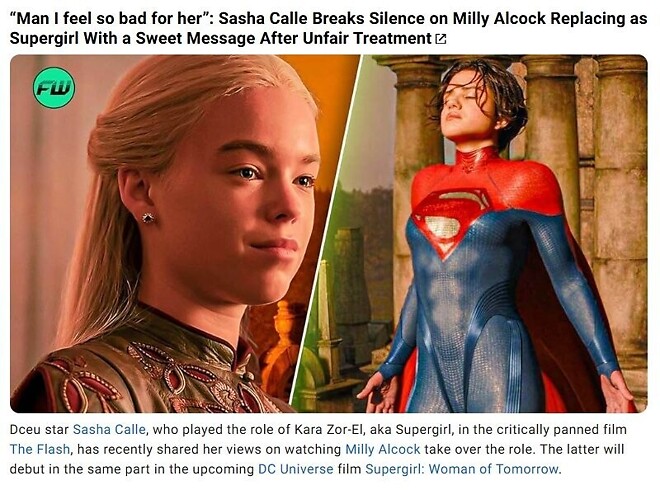Viewport: 660px width, 490px height.
Task: Open the 'Man I feel so bad for her' headline
Action: pyautogui.click(x=328, y=28)
